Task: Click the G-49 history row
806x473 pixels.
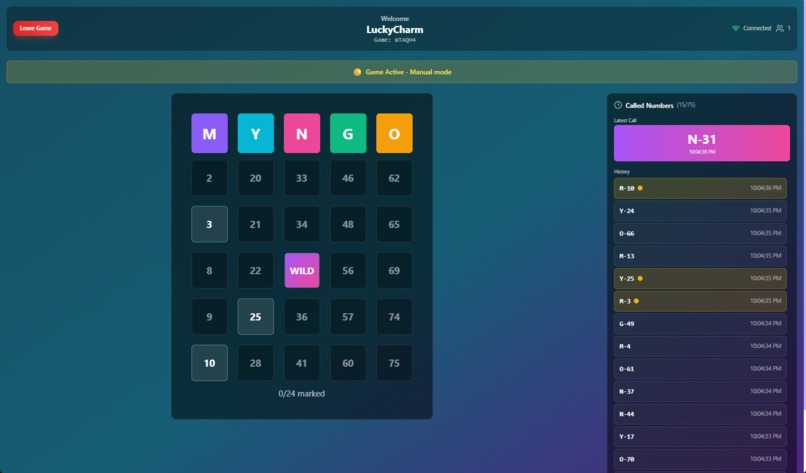Action: 700,324
